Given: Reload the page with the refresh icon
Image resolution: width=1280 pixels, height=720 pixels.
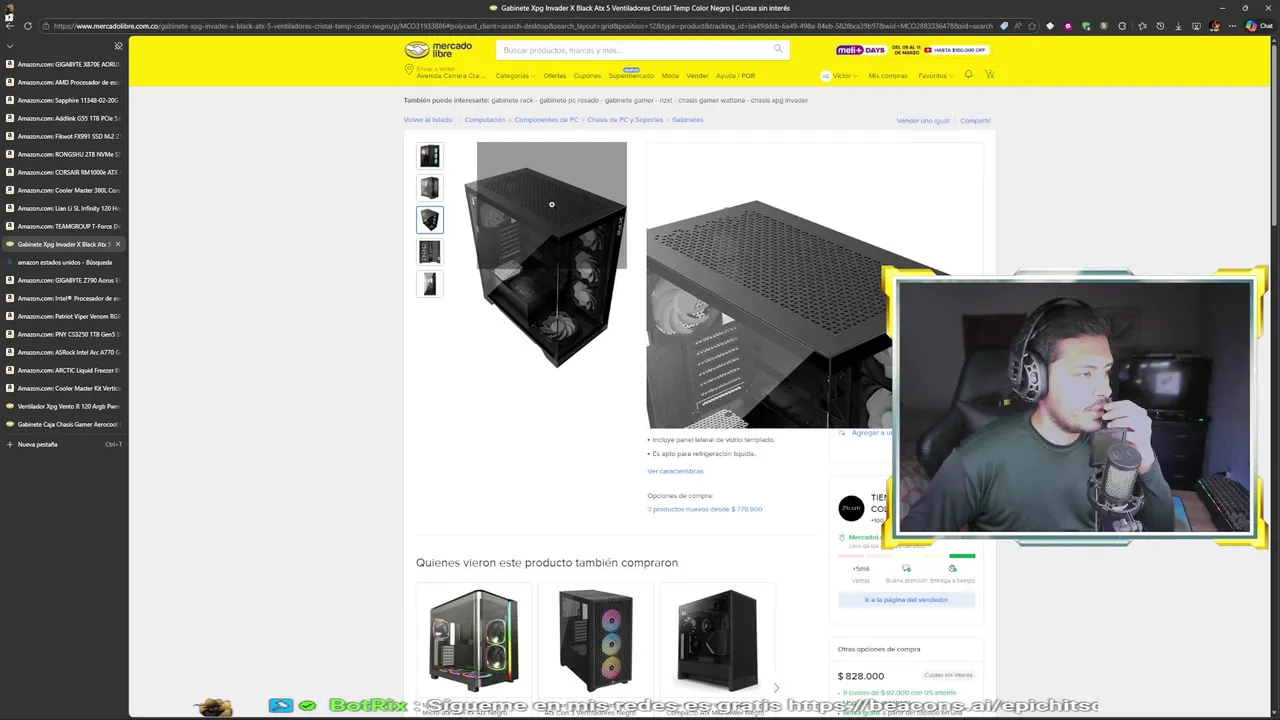Looking at the screenshot, I should click(x=27, y=26).
